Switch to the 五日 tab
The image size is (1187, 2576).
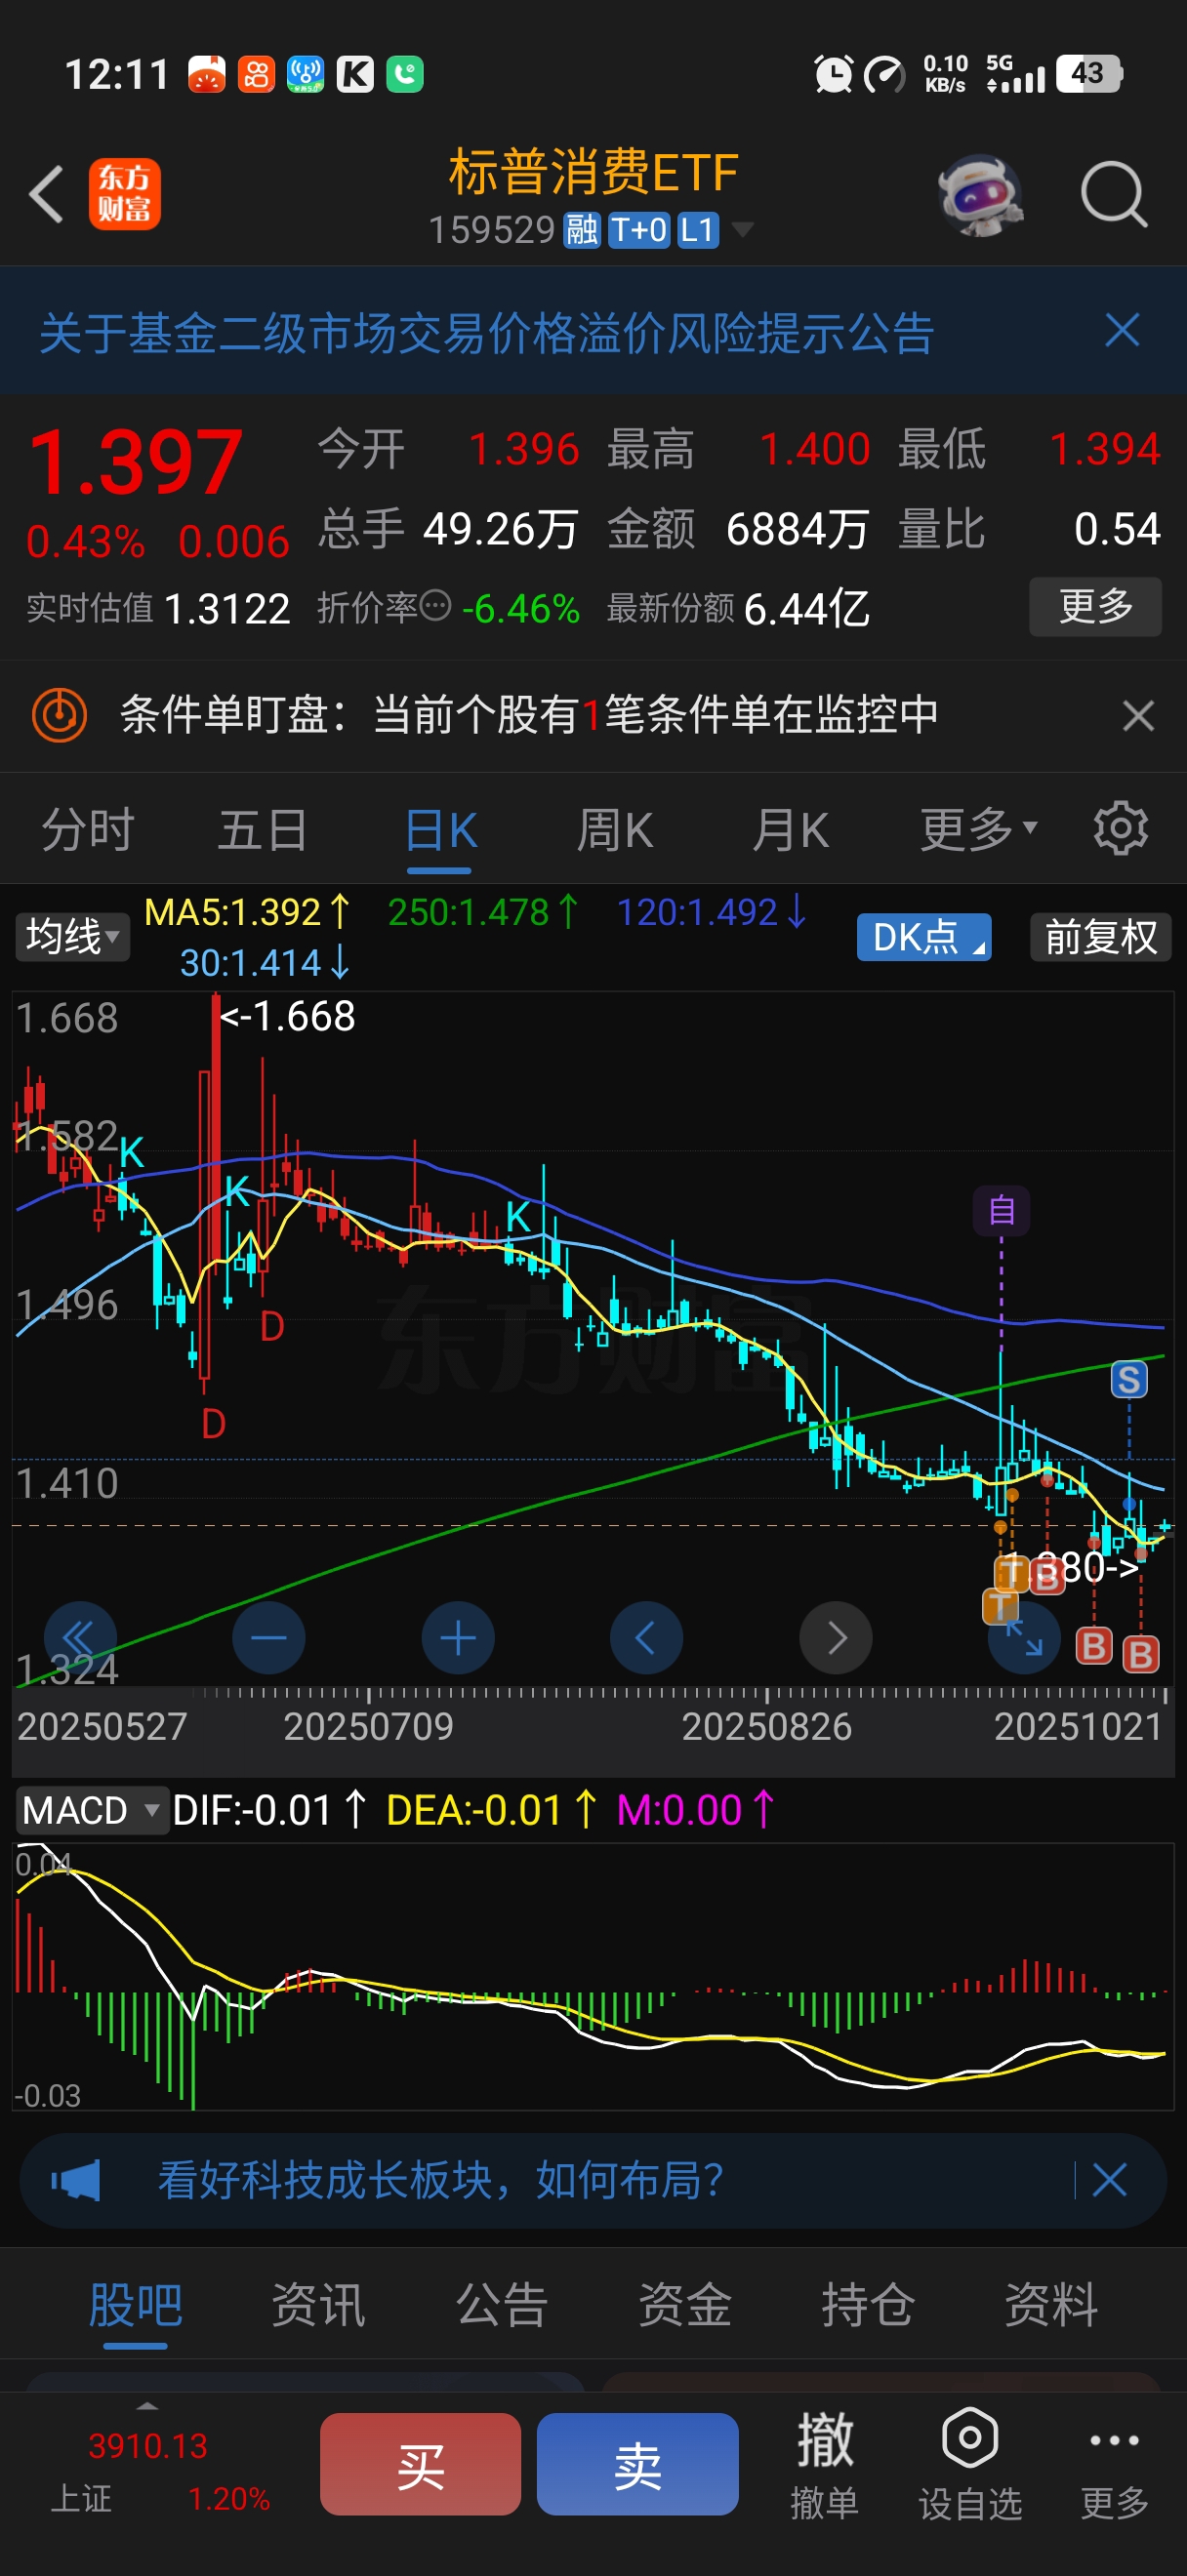[x=263, y=830]
